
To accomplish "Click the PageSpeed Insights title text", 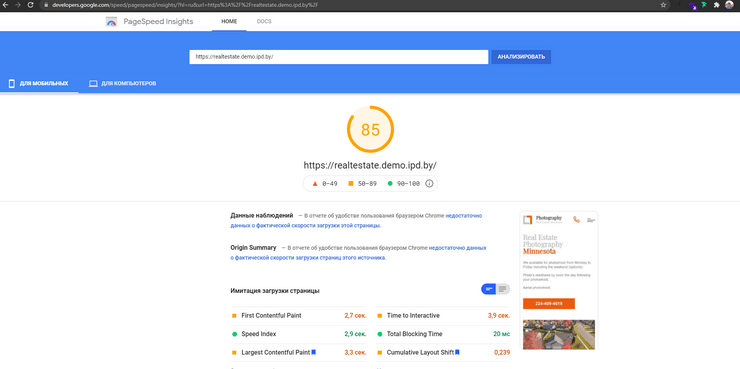I will (158, 22).
